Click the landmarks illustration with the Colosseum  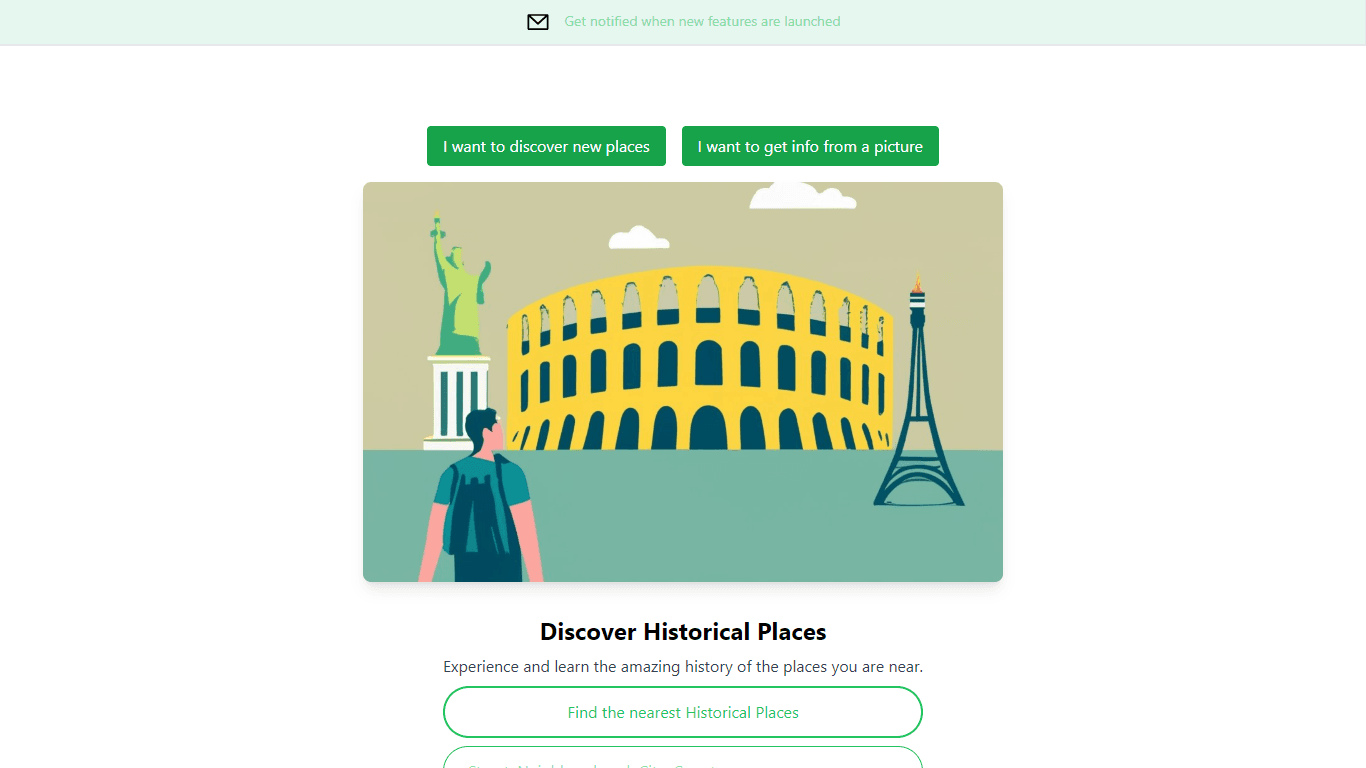683,382
